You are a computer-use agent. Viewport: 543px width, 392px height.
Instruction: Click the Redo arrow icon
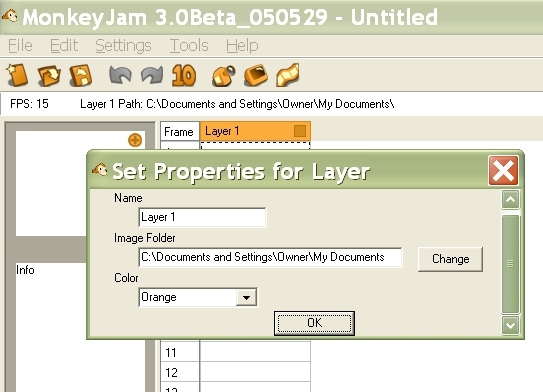[152, 75]
